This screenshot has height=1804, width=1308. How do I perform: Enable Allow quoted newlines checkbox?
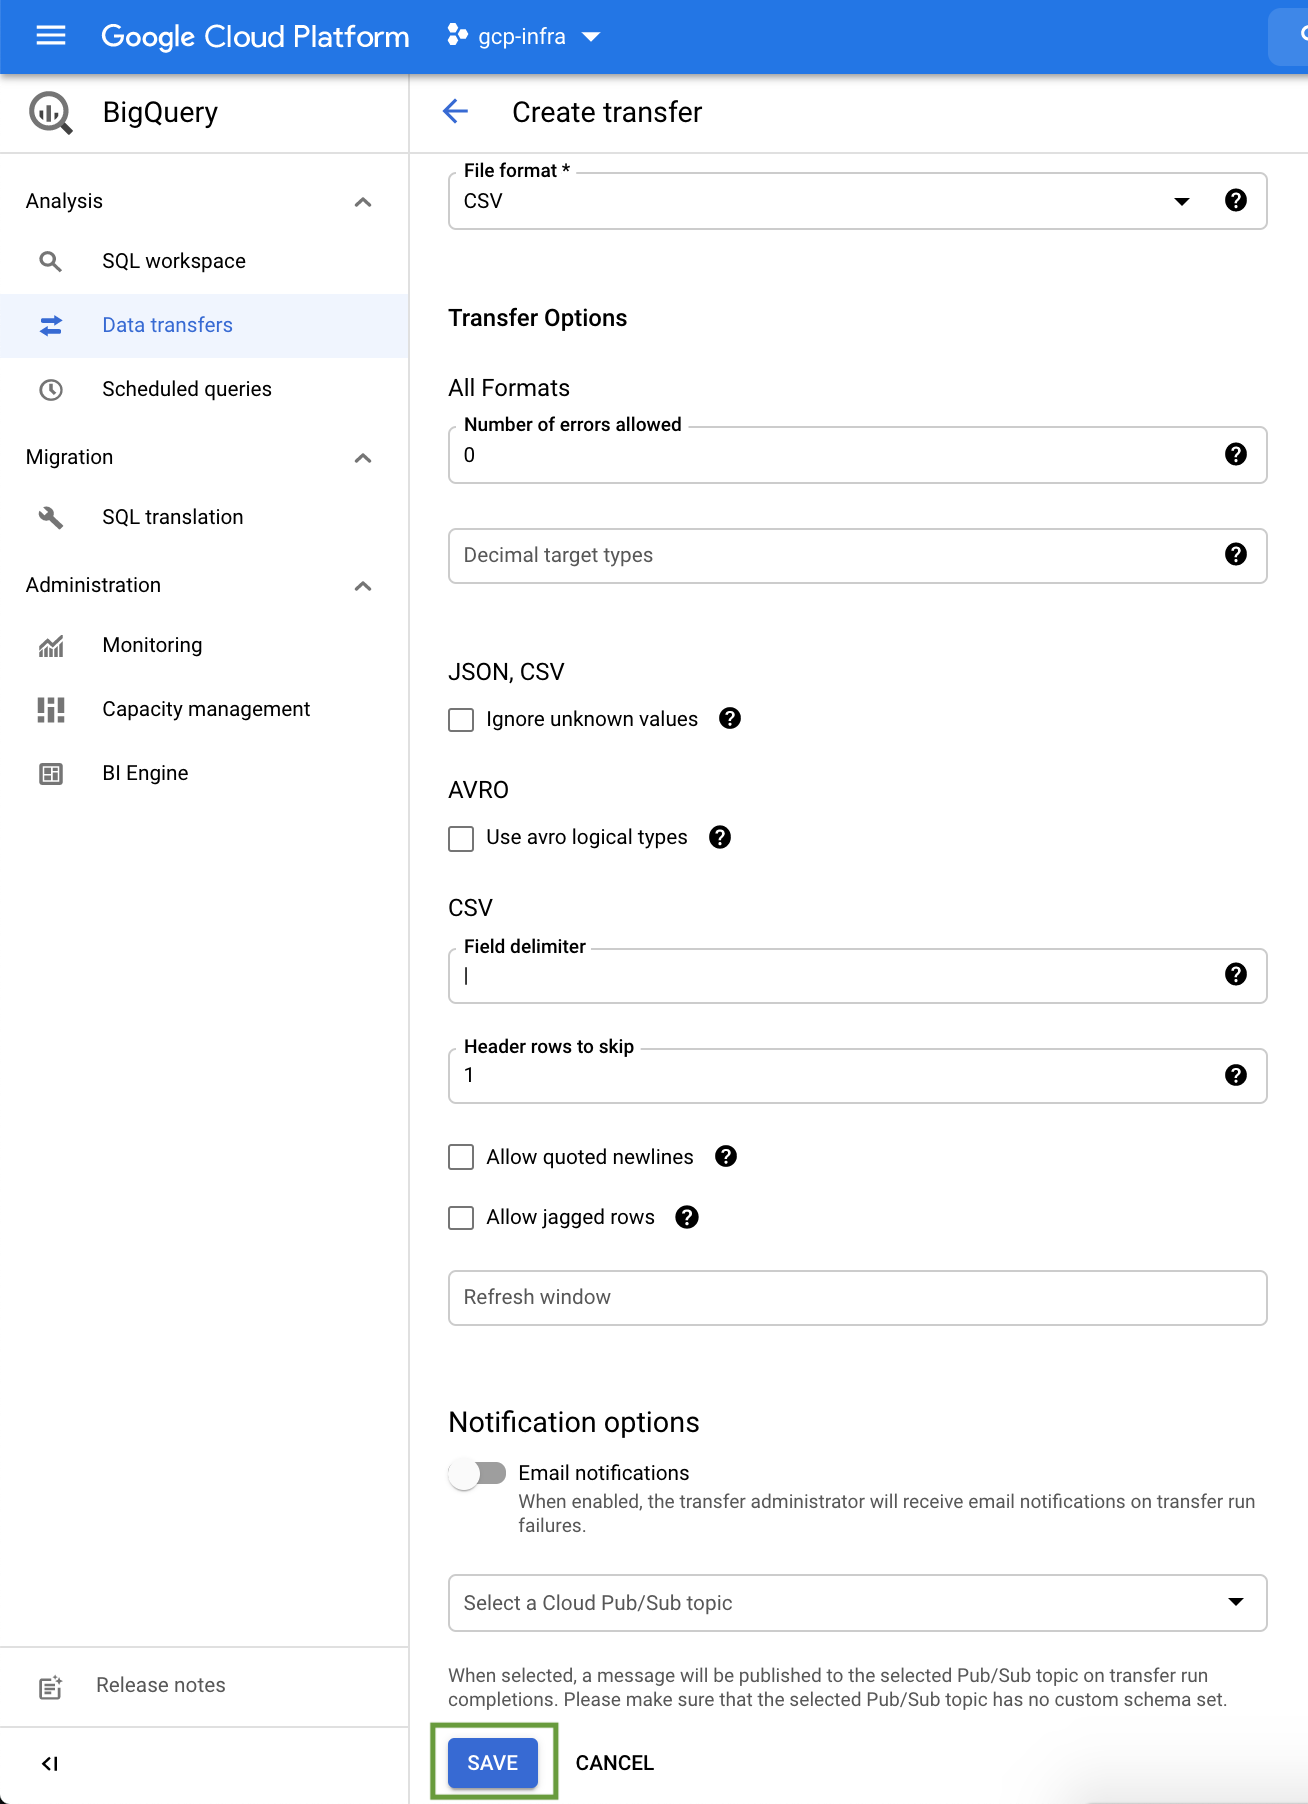pos(461,1157)
